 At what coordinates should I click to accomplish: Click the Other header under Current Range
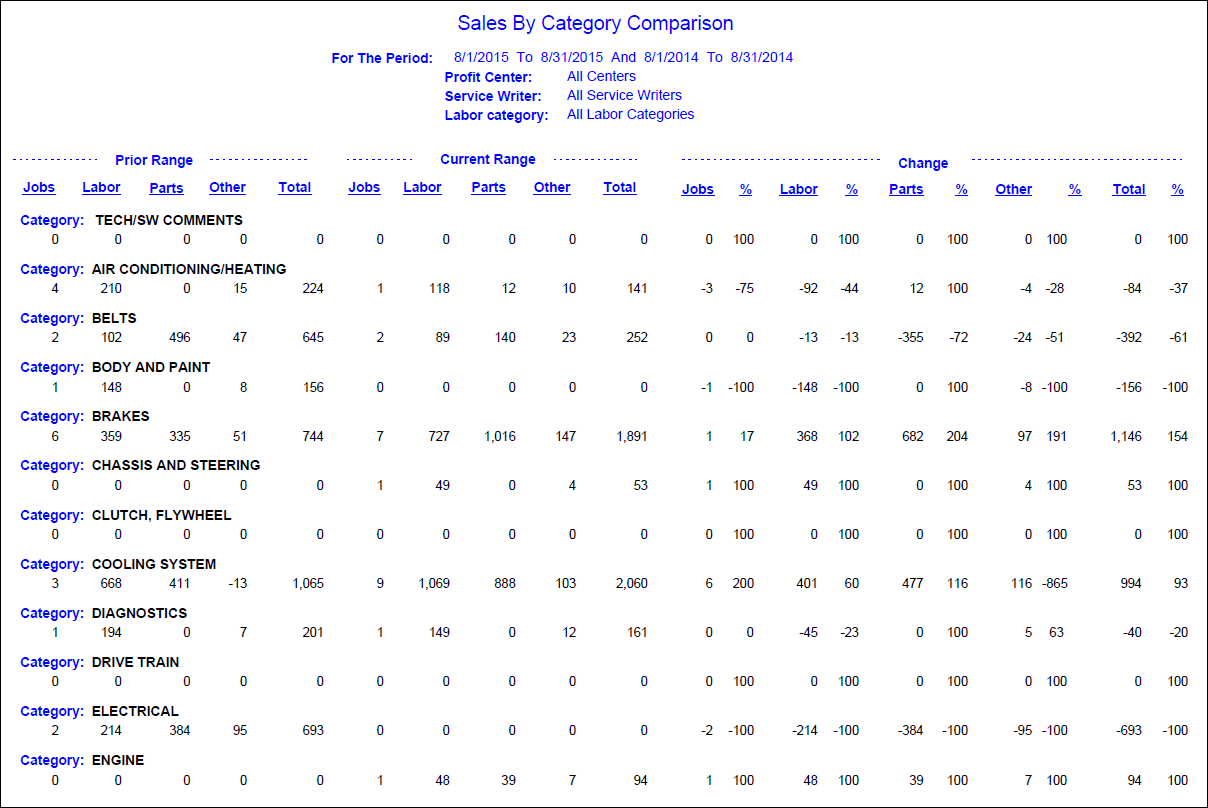pos(552,187)
